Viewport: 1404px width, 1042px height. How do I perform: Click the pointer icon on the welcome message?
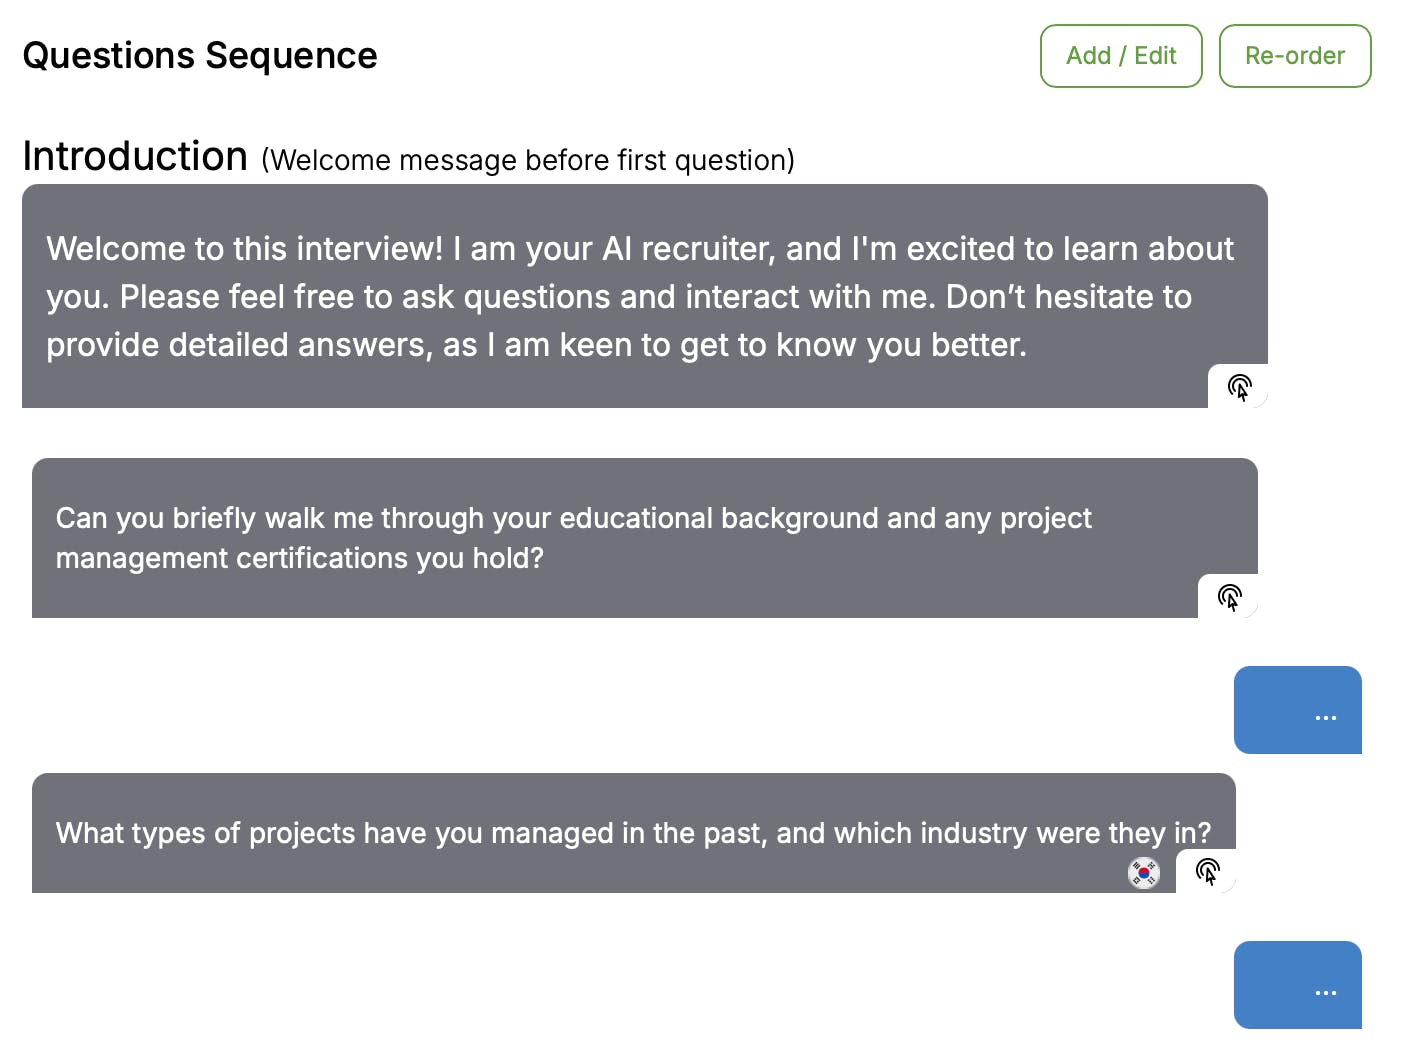(x=1239, y=387)
